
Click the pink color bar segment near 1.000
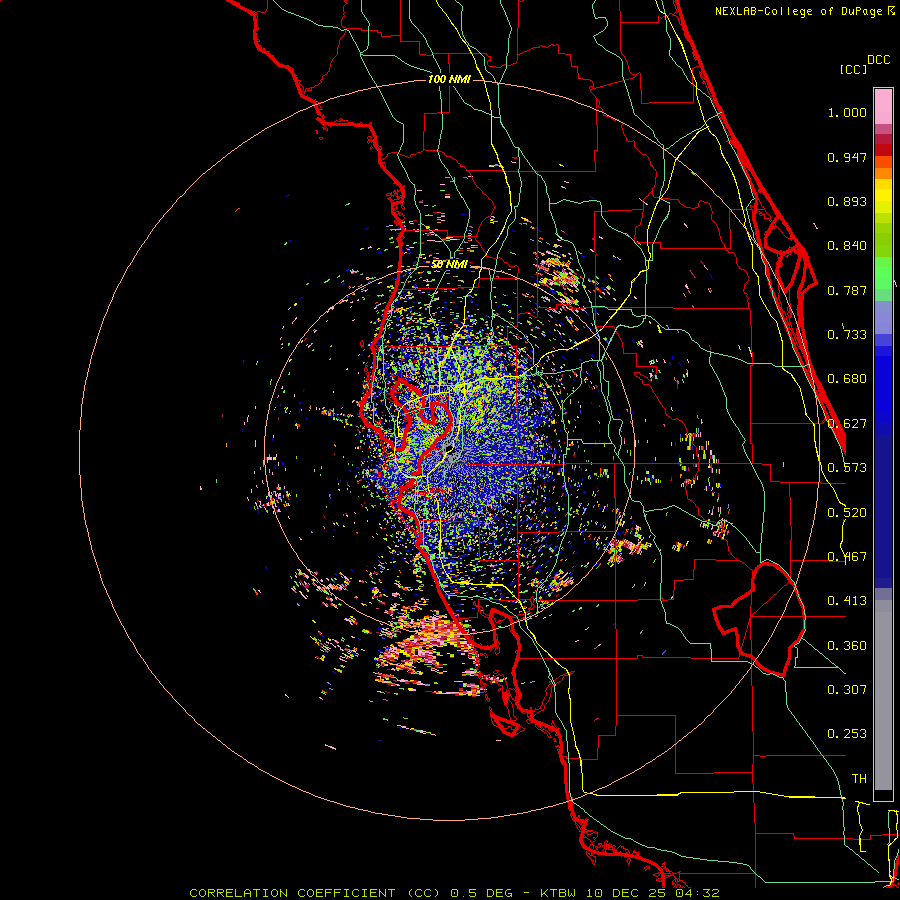[883, 107]
